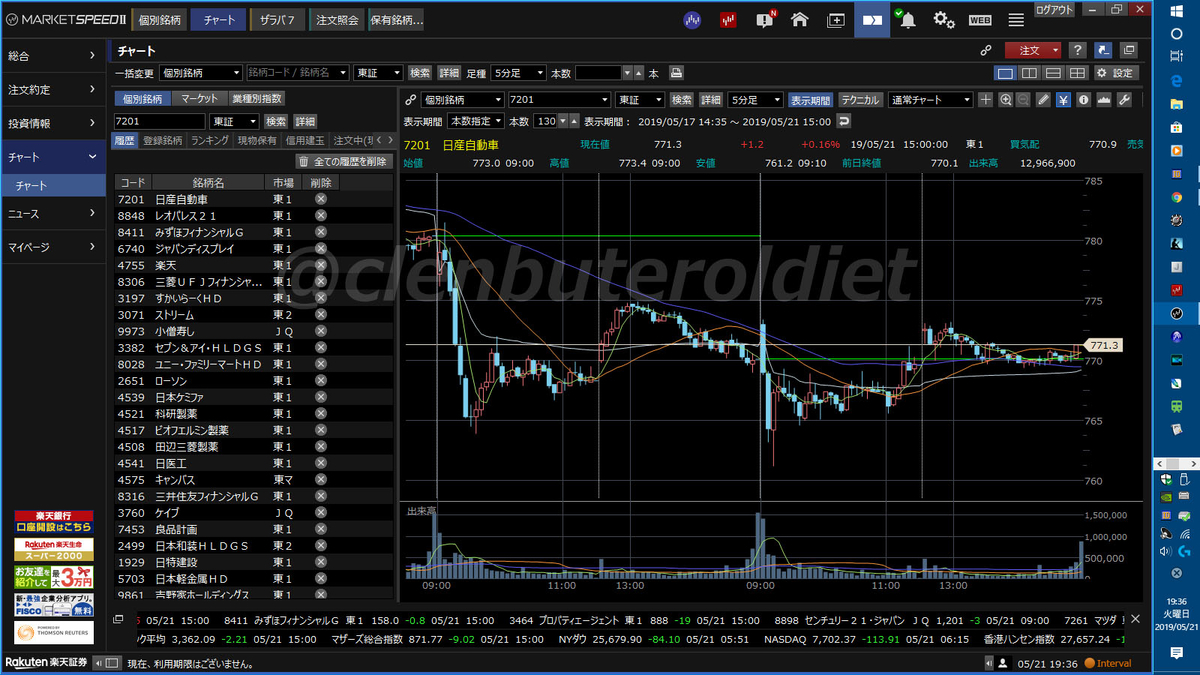Viewport: 1200px width, 675px height.
Task: Open 投資情報 in the sidebar
Action: click(53, 124)
